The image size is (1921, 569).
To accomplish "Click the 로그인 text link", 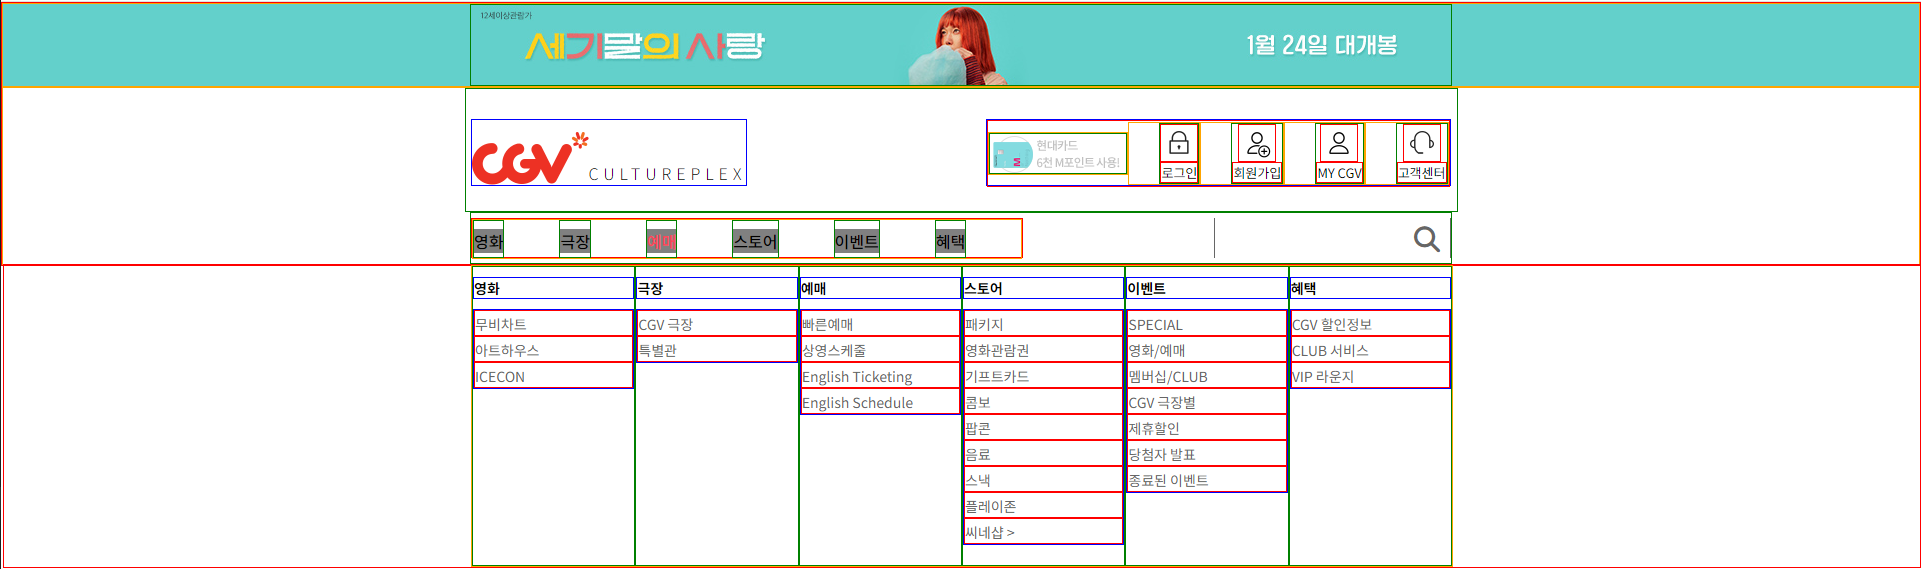I will pyautogui.click(x=1179, y=173).
